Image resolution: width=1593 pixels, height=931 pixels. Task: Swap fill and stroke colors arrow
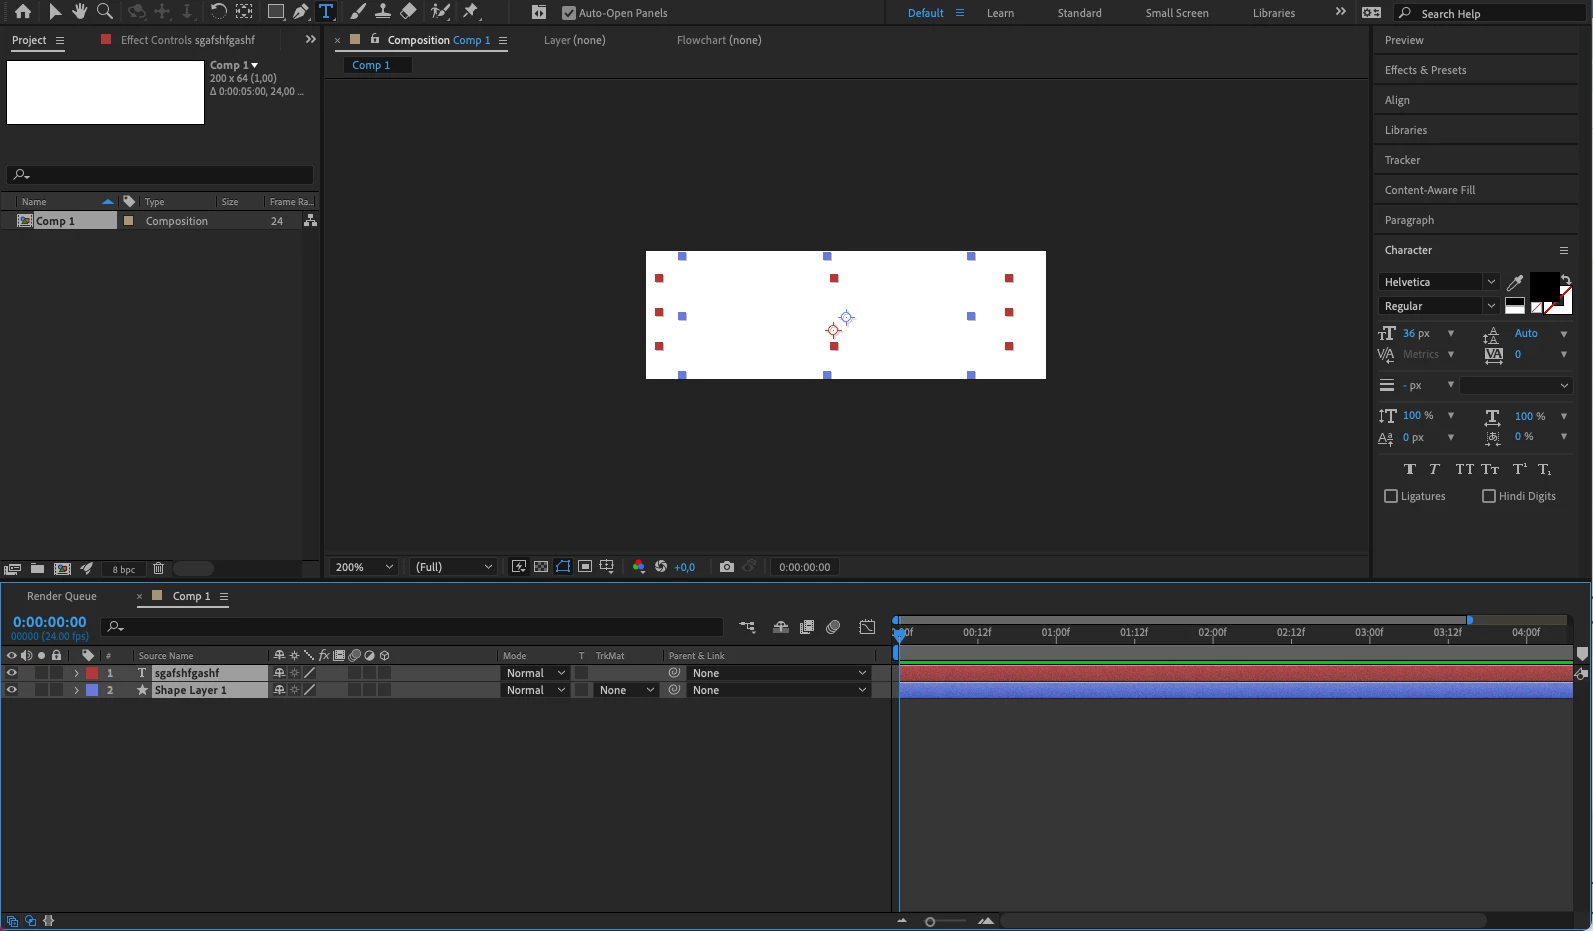pyautogui.click(x=1565, y=279)
